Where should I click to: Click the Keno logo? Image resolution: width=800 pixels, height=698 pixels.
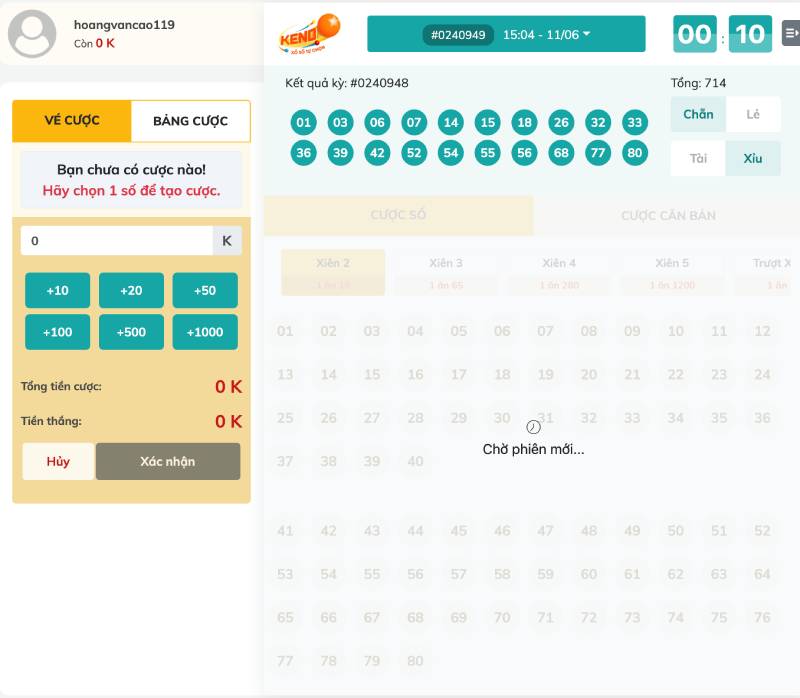(x=309, y=35)
